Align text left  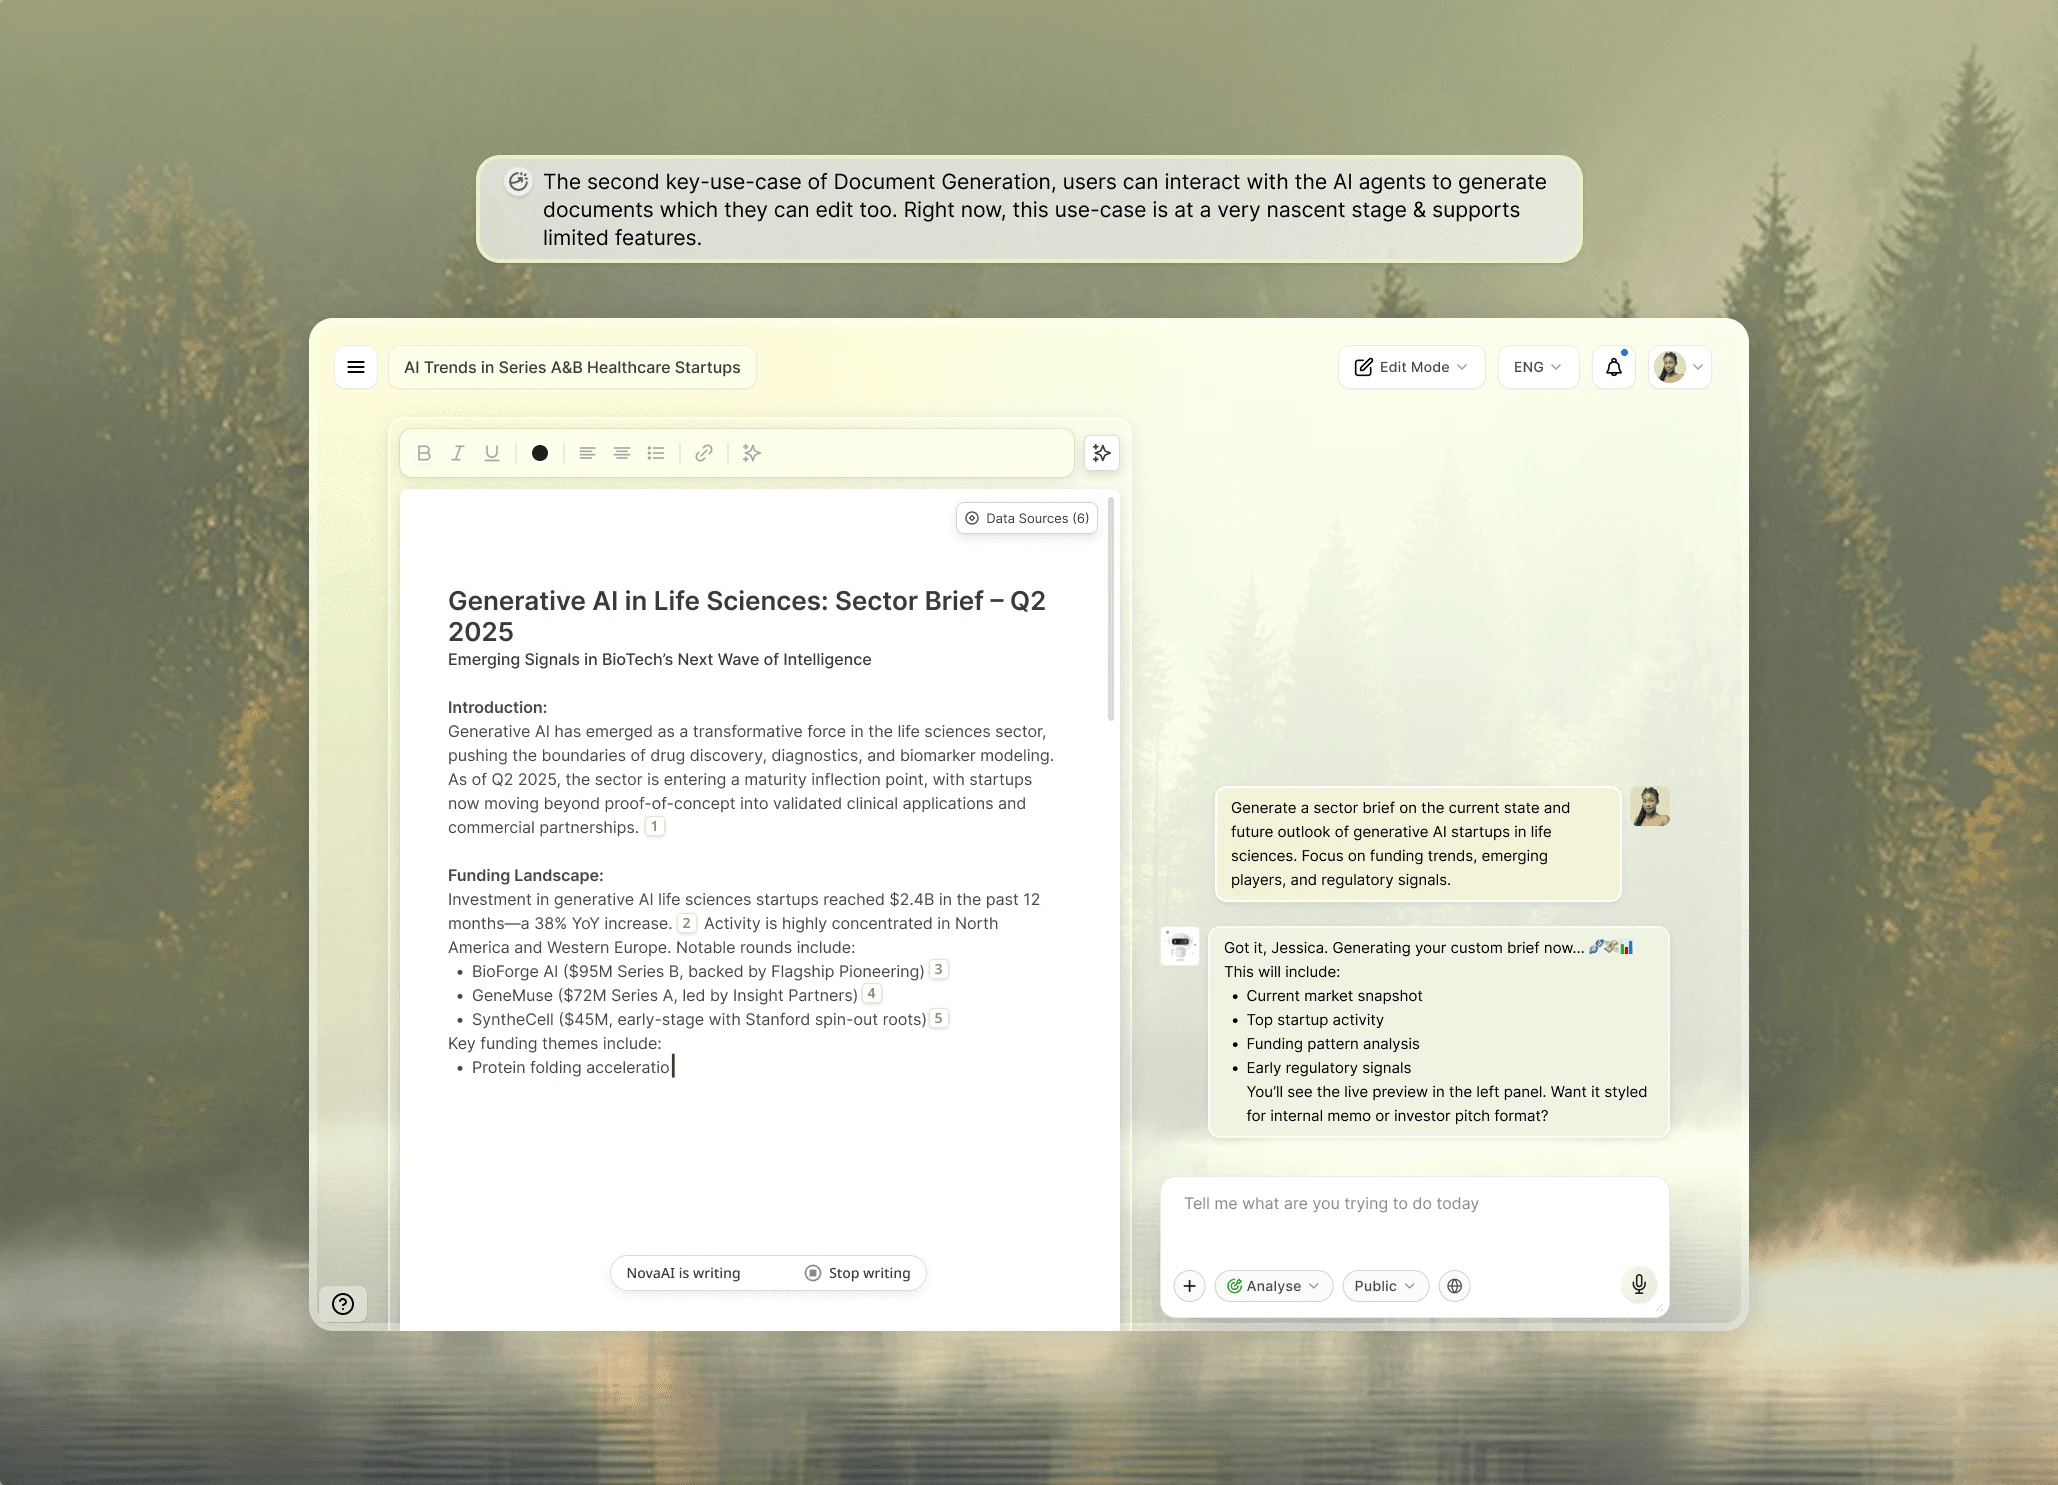pos(588,453)
